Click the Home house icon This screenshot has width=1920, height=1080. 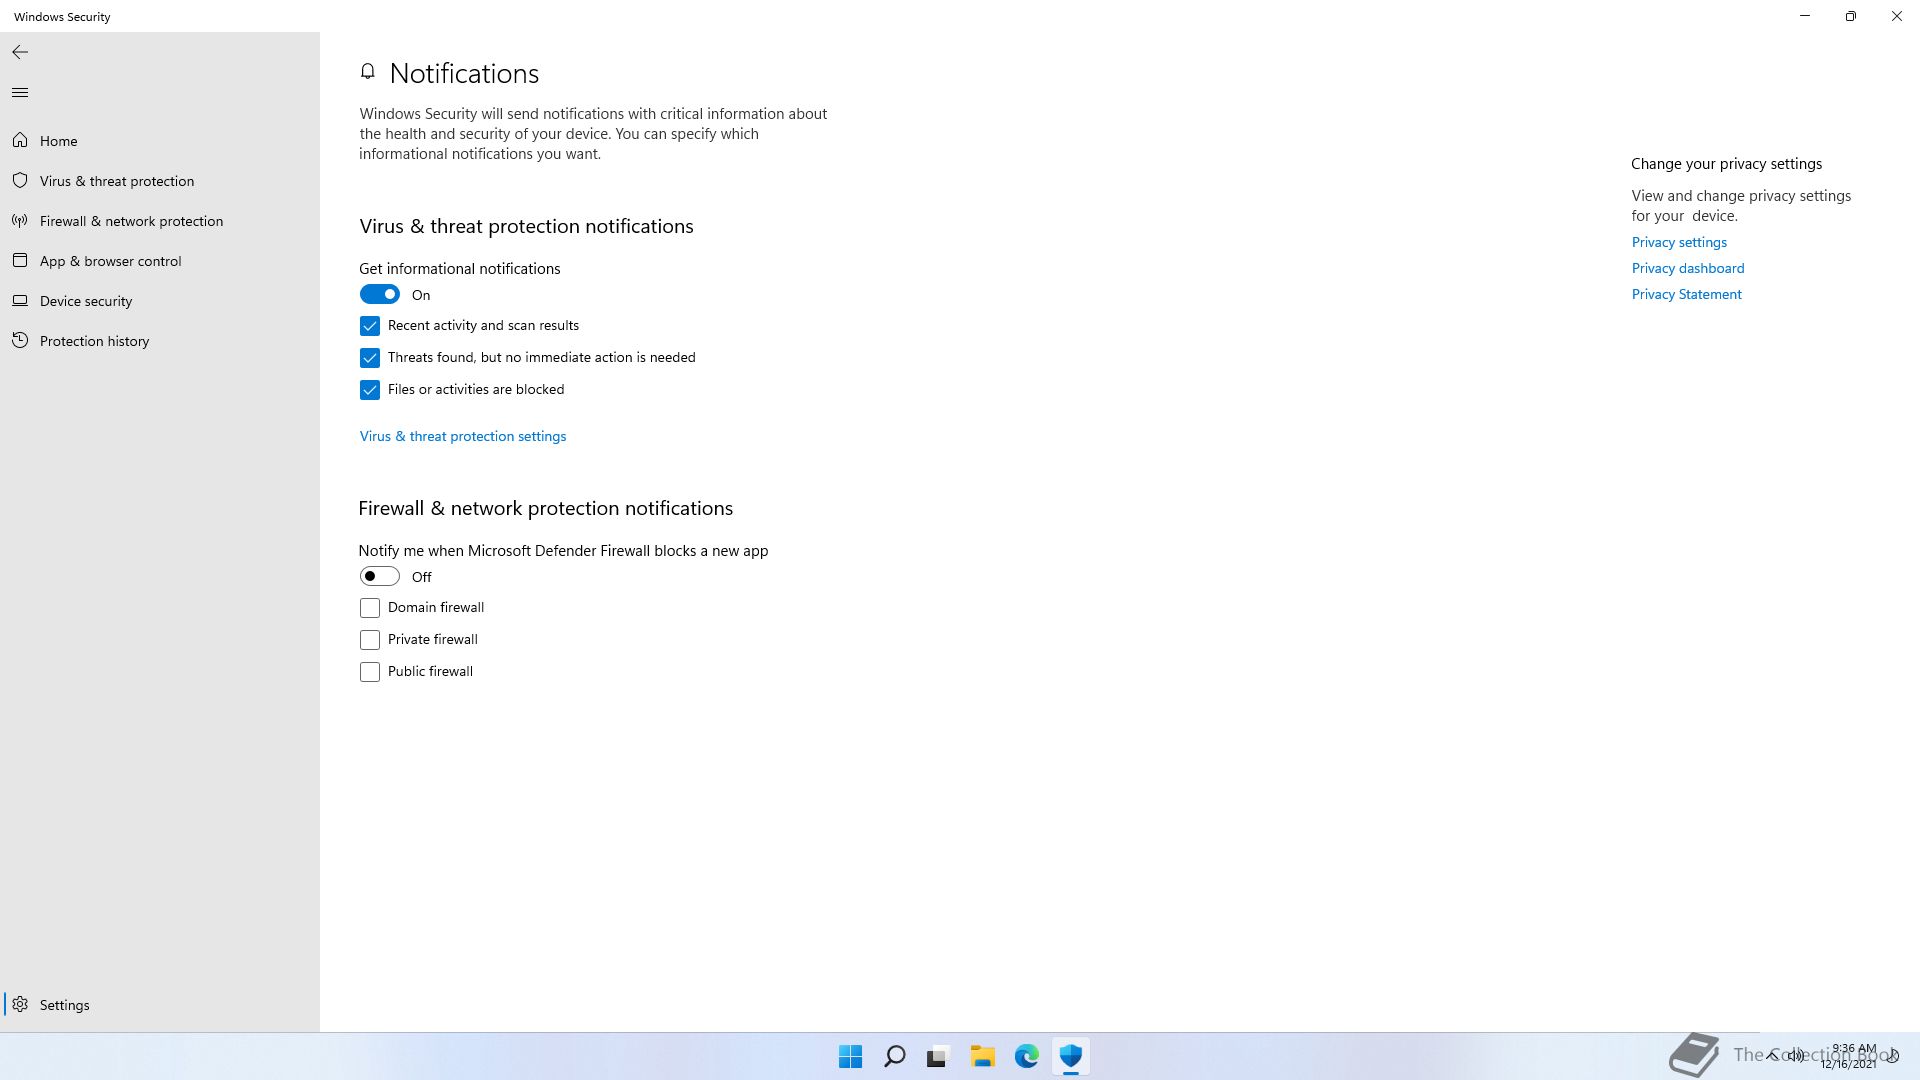tap(20, 141)
